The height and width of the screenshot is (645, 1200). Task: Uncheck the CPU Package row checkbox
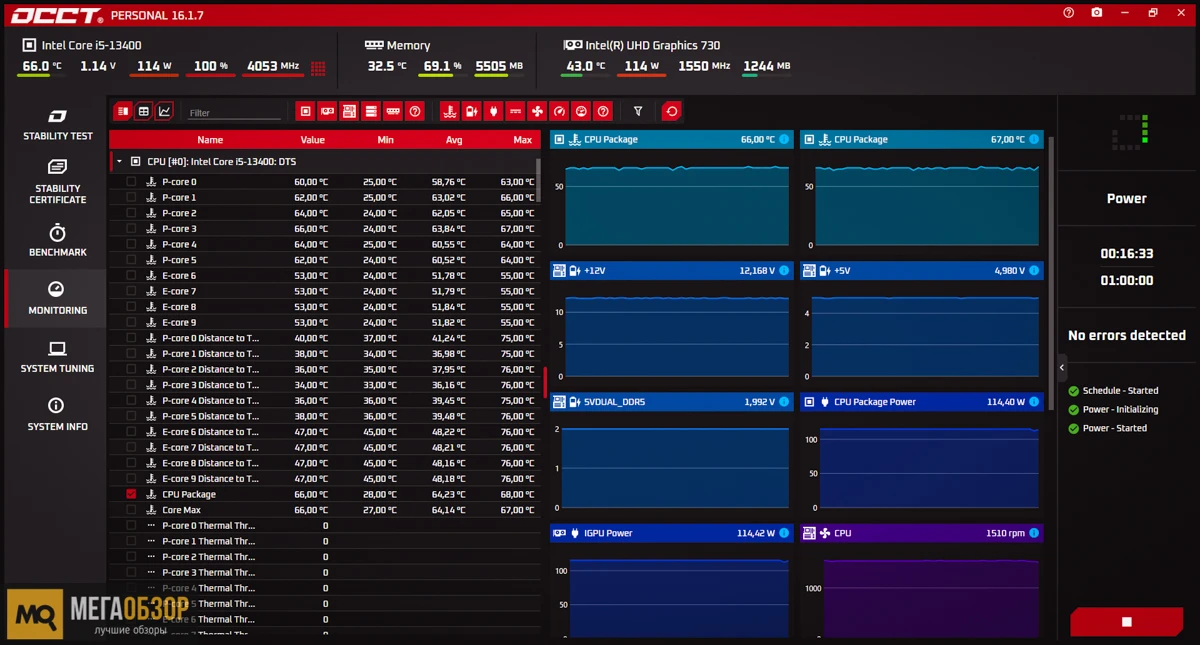click(x=131, y=494)
